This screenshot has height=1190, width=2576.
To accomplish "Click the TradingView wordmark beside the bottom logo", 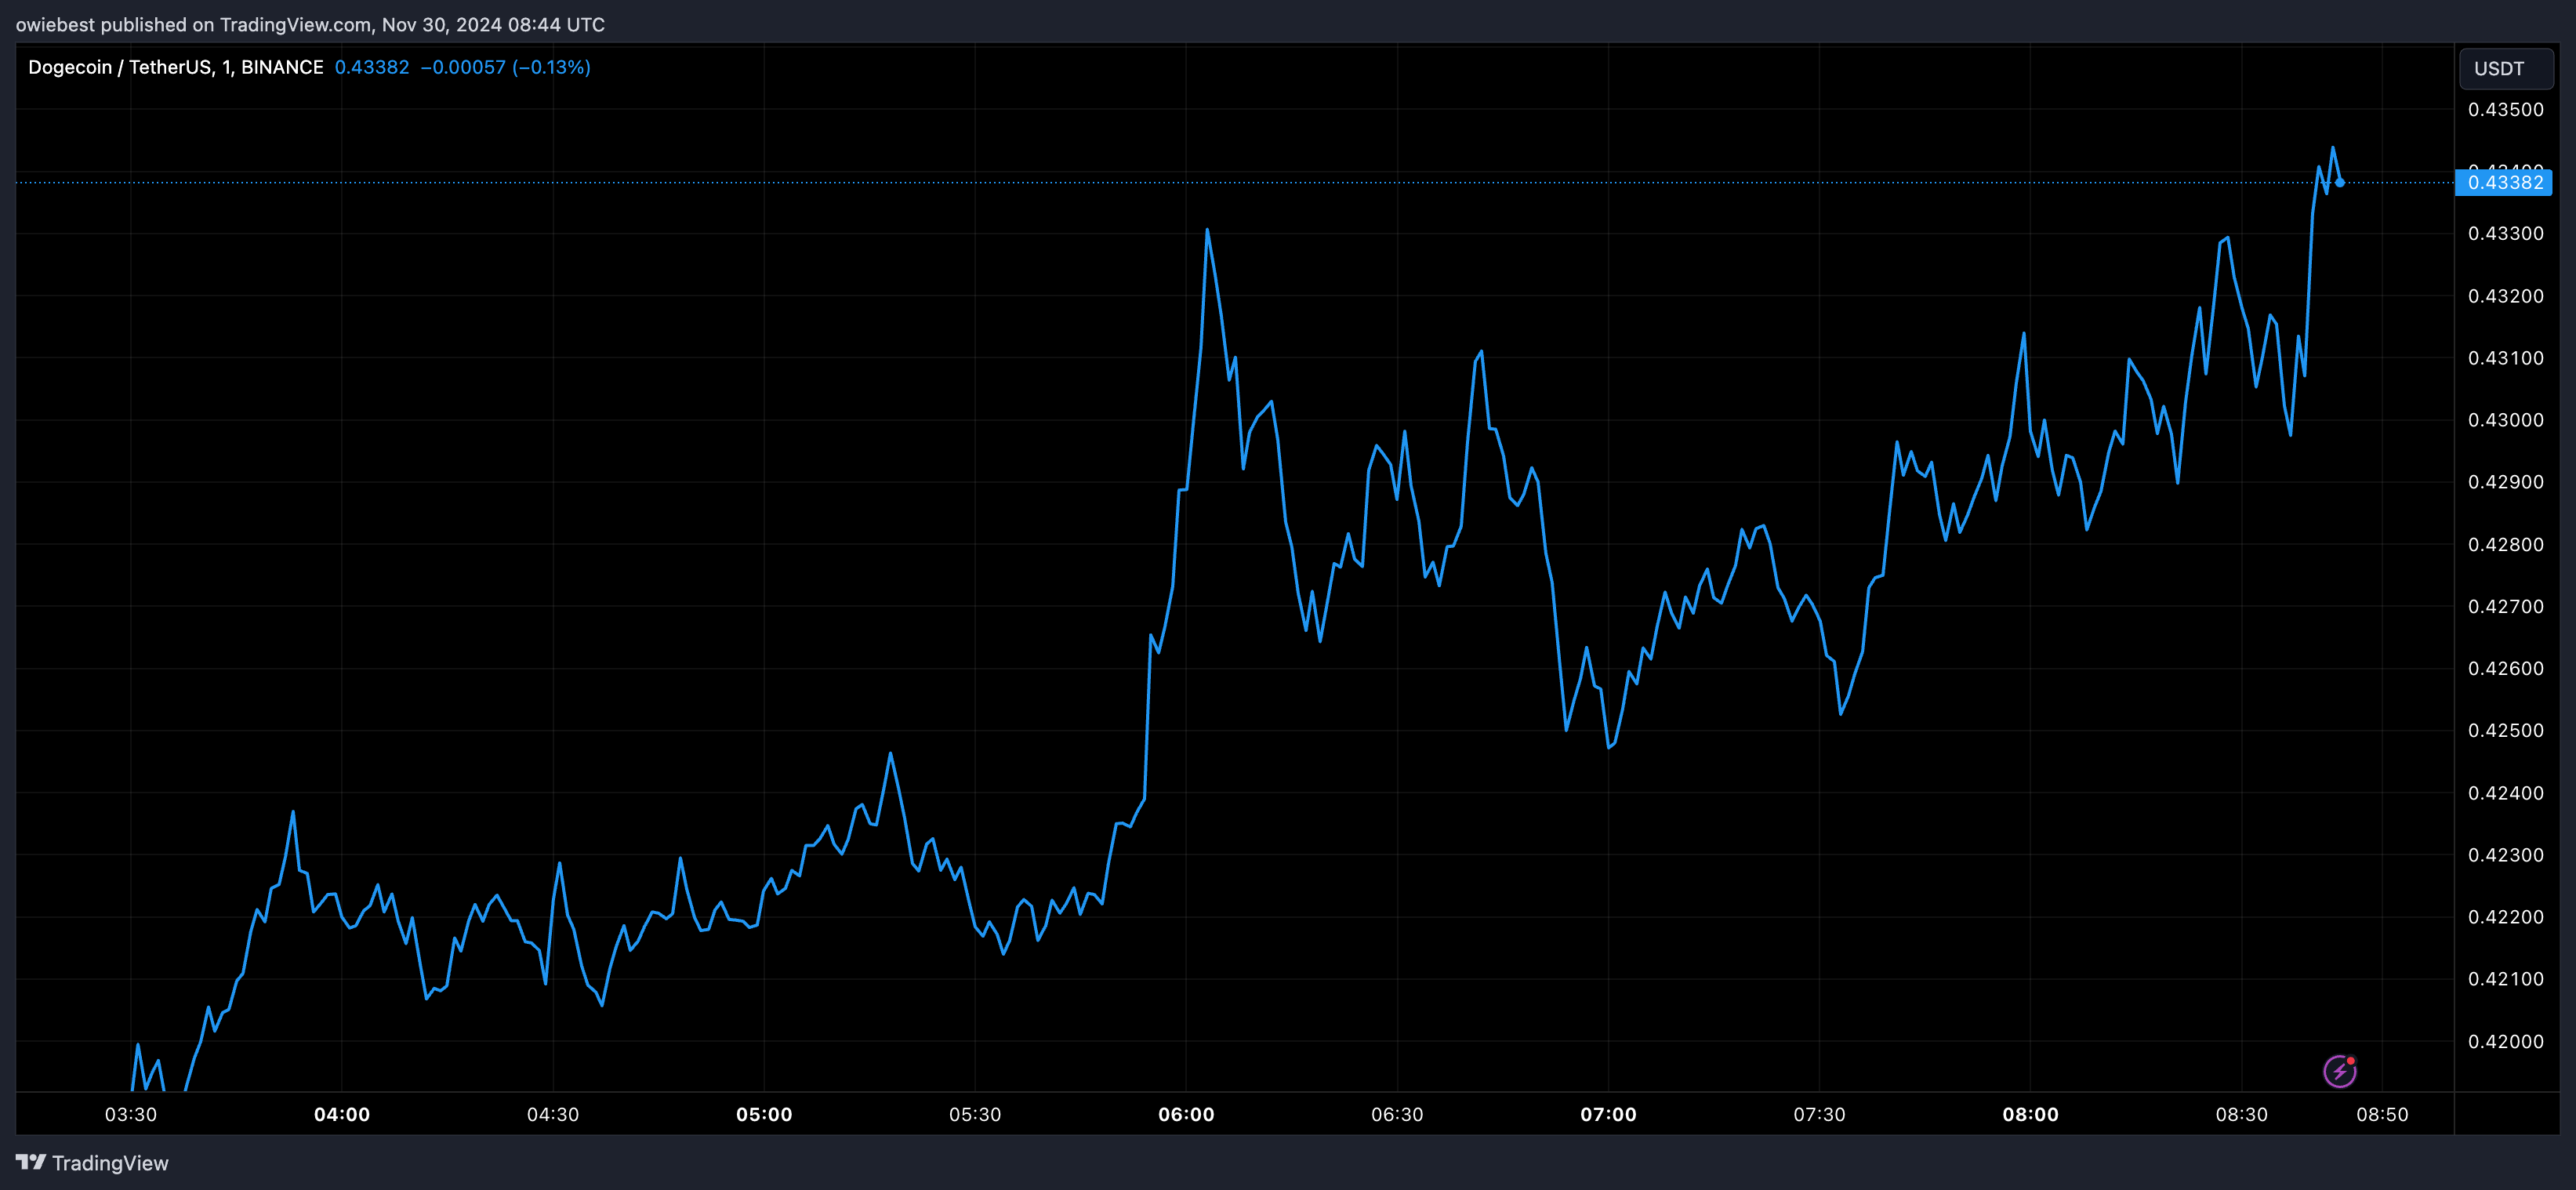I will pos(112,1163).
